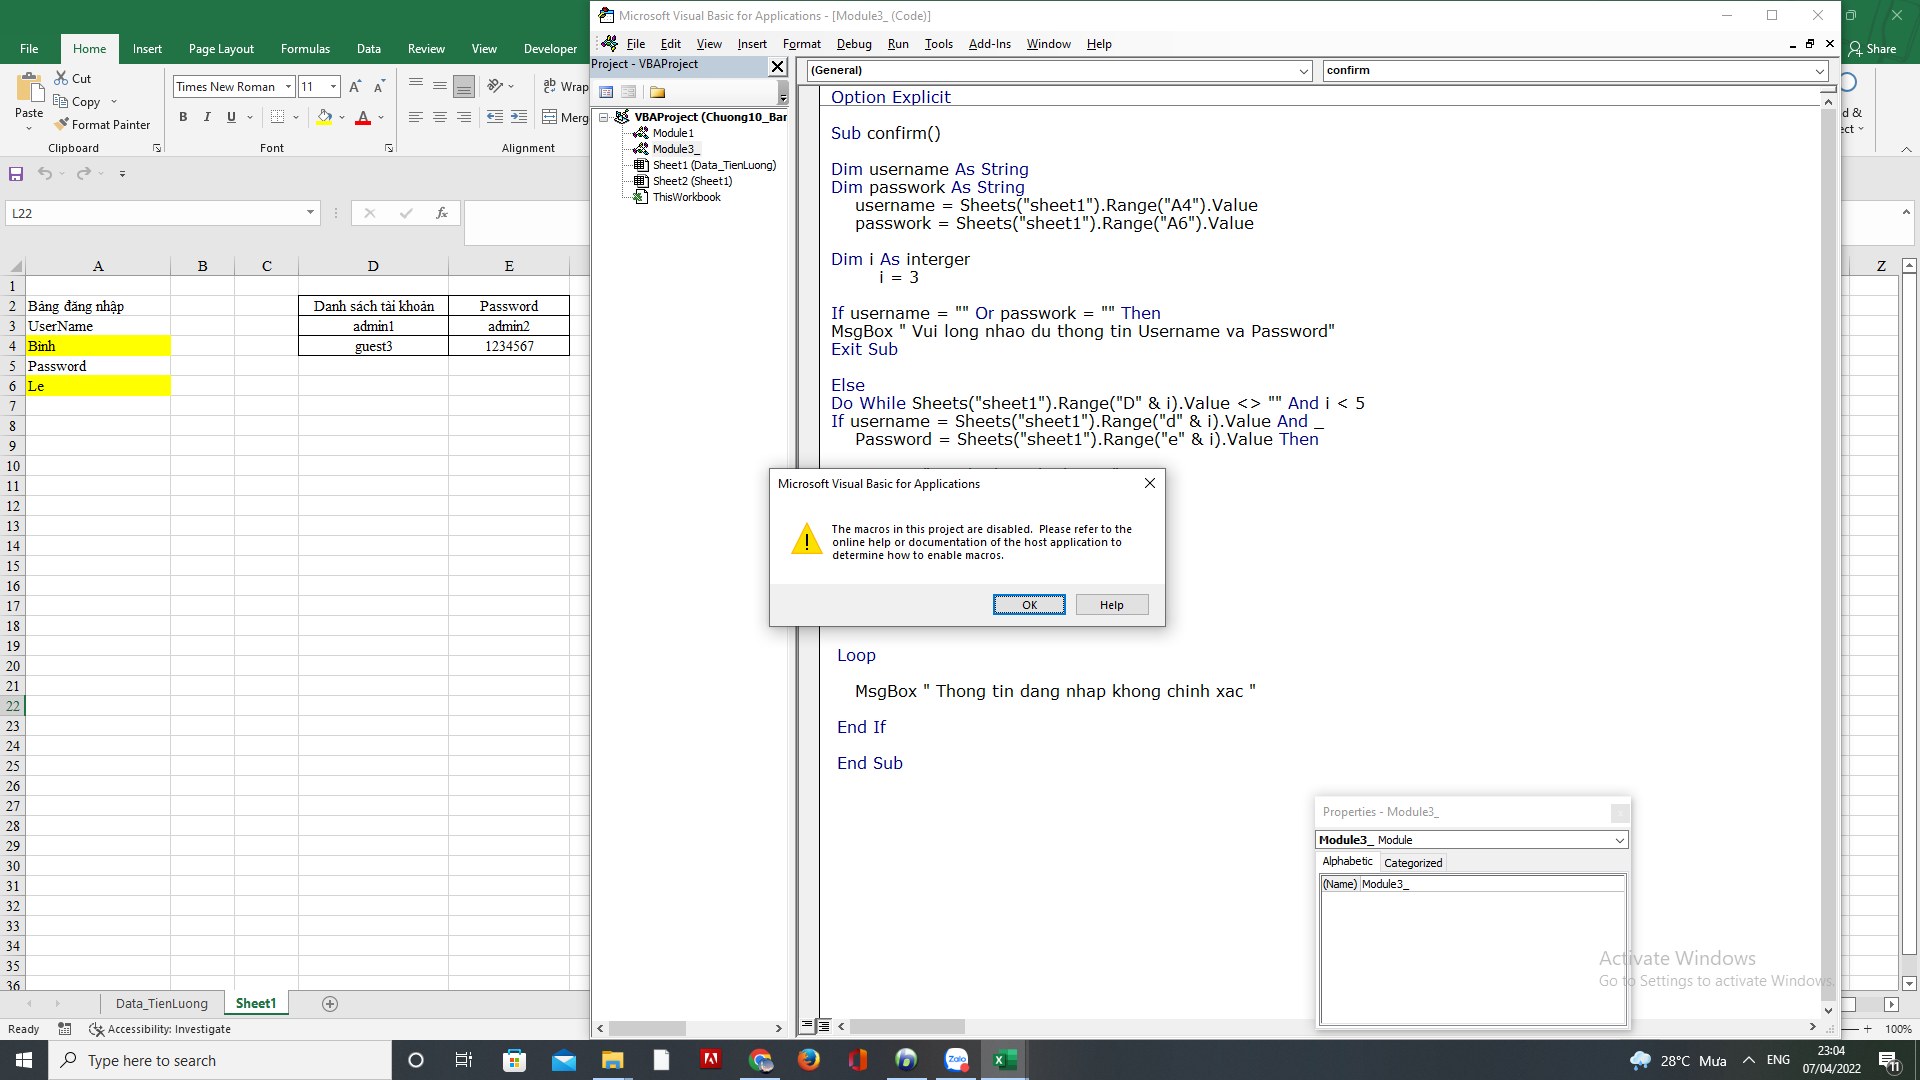Click OK in the macros disabled dialog
This screenshot has width=1920, height=1080.
tap(1029, 605)
